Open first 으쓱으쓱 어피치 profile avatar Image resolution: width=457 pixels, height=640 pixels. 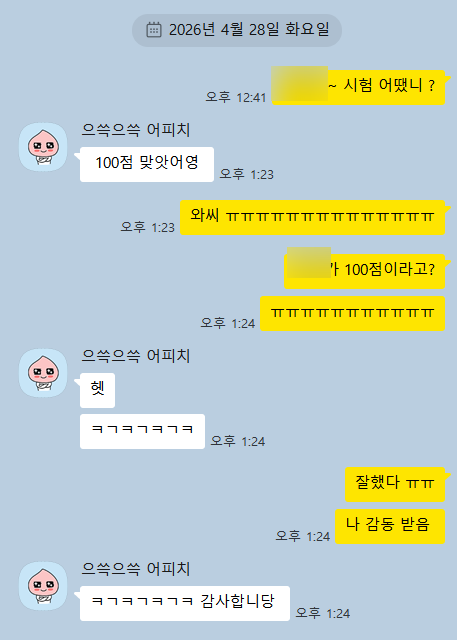coord(43,147)
